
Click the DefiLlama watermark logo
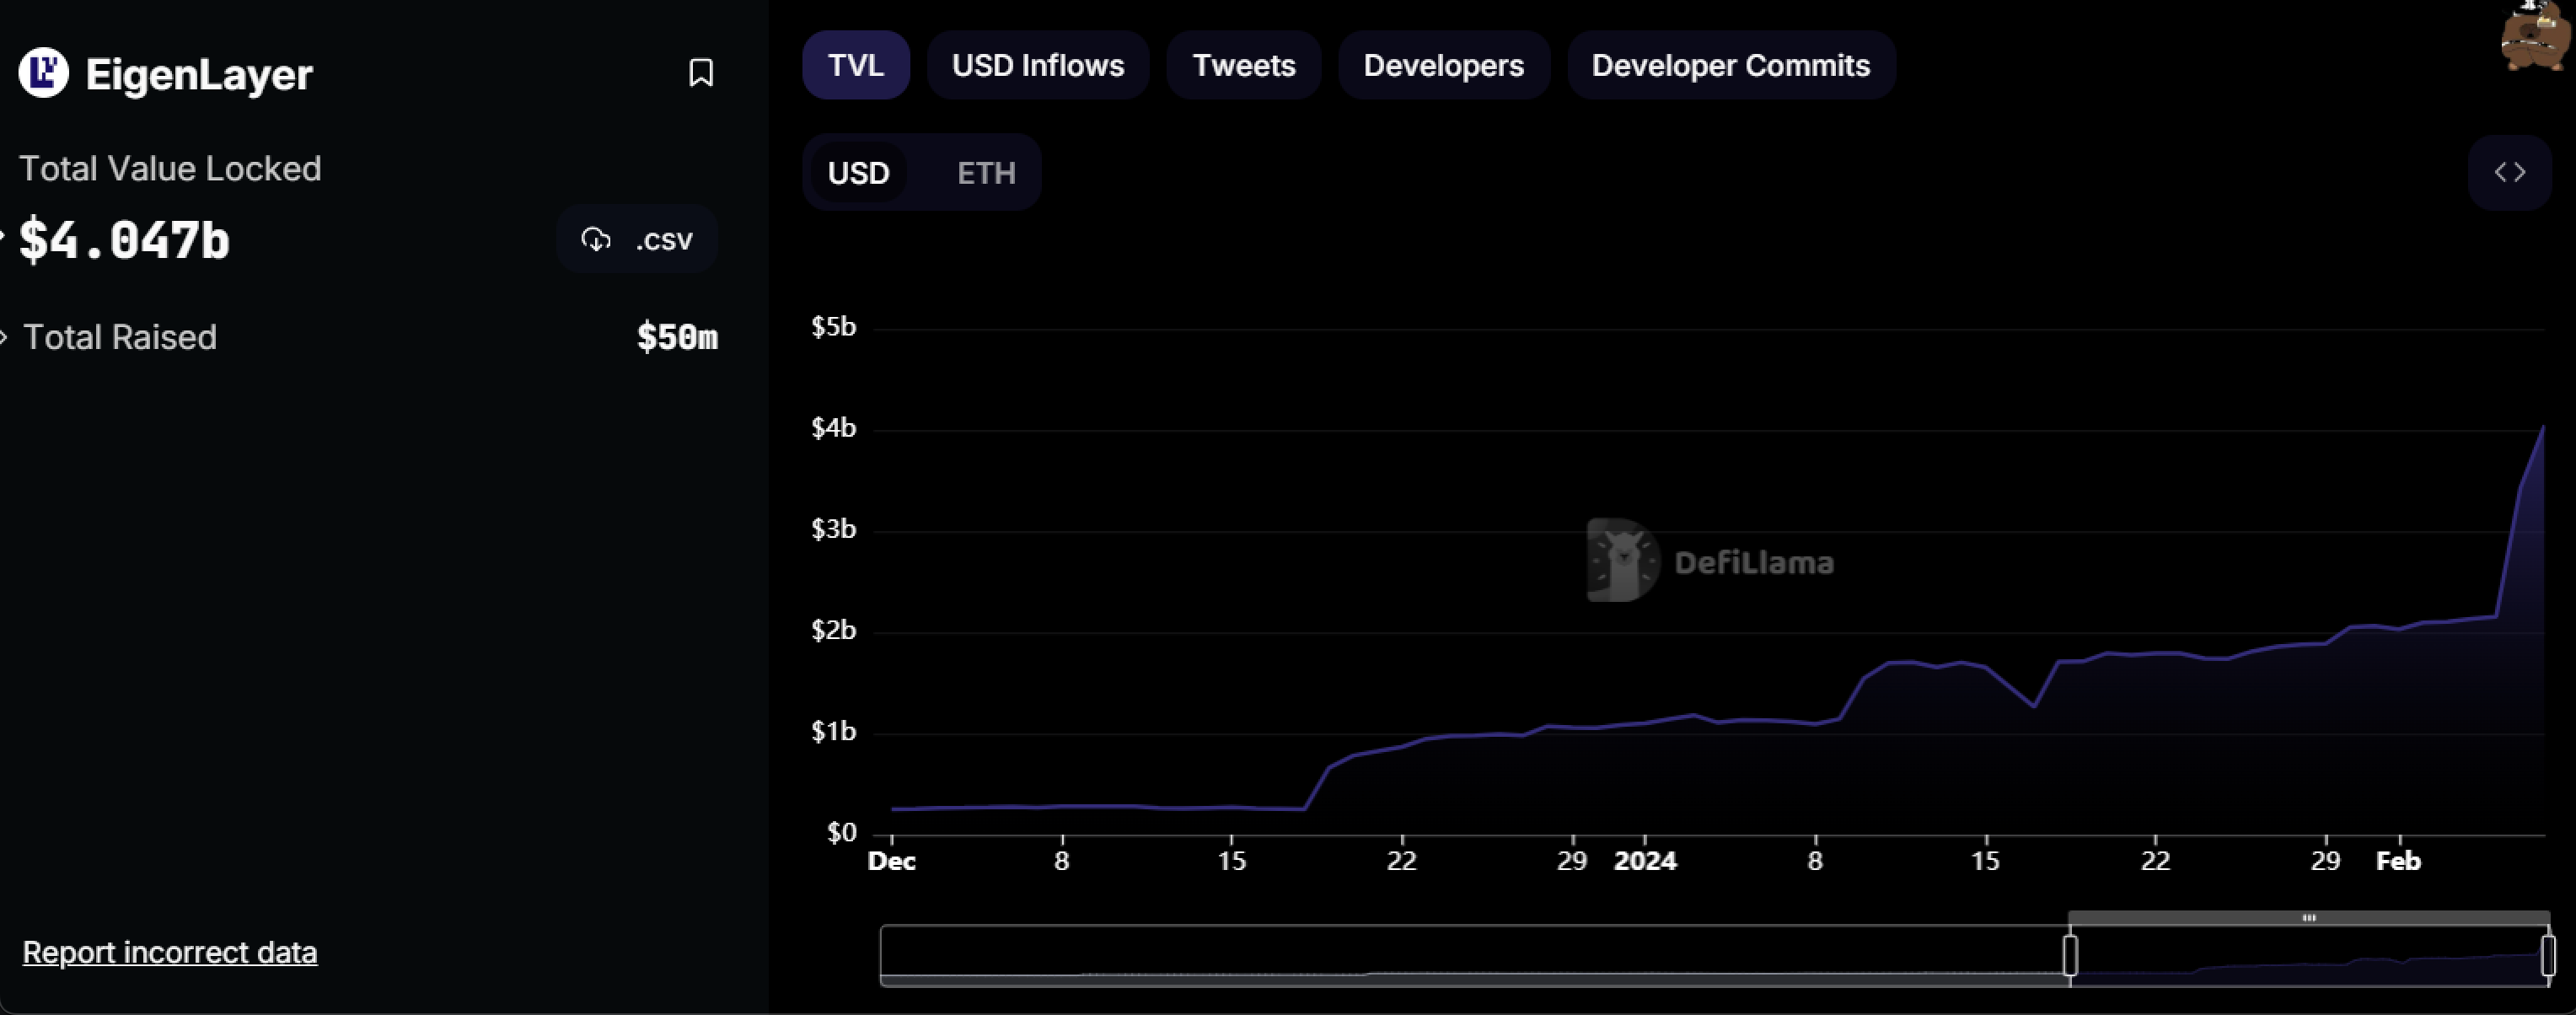click(x=1622, y=560)
